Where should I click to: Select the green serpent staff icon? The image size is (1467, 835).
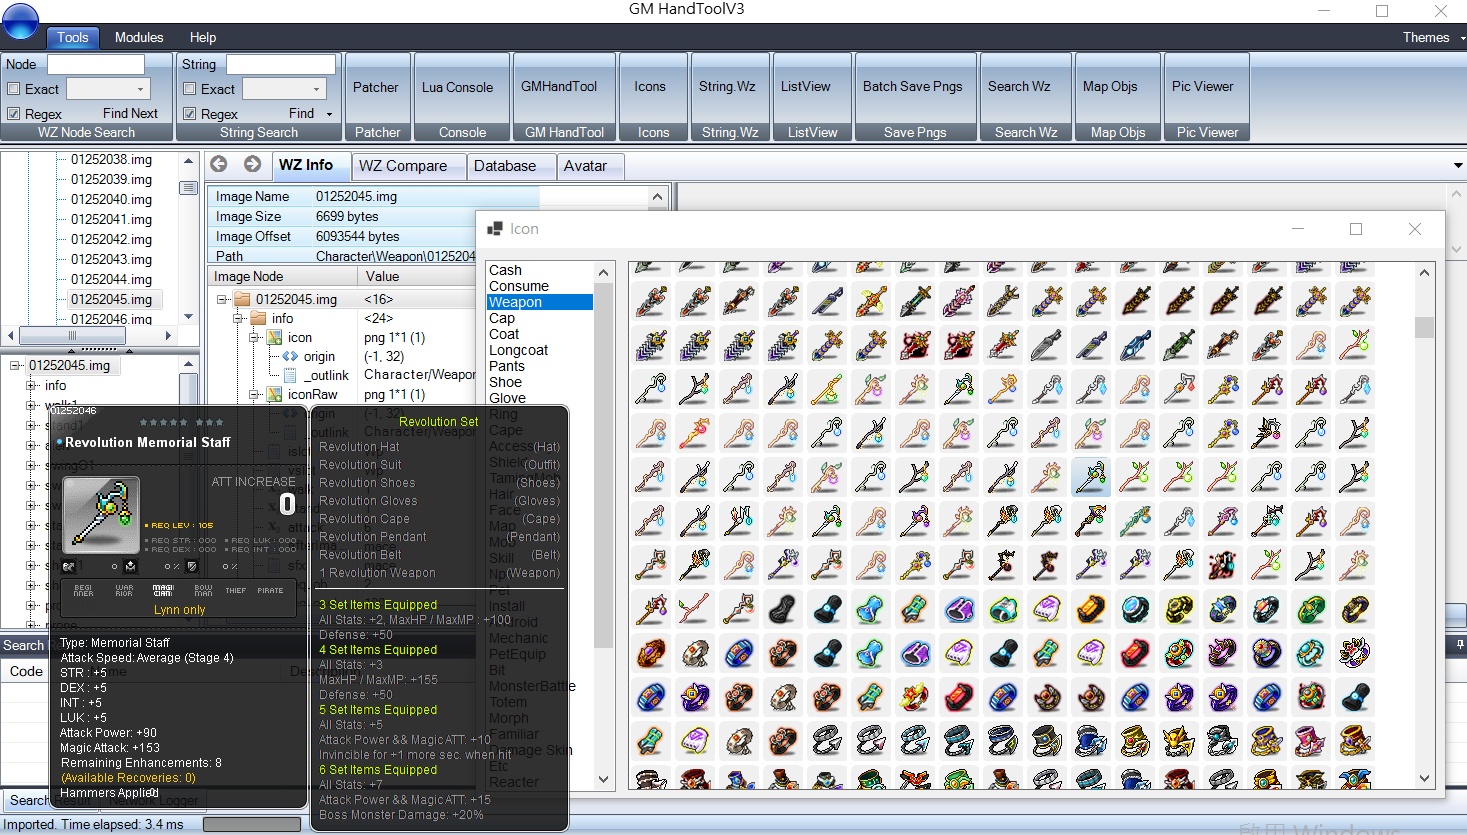(x=1134, y=520)
